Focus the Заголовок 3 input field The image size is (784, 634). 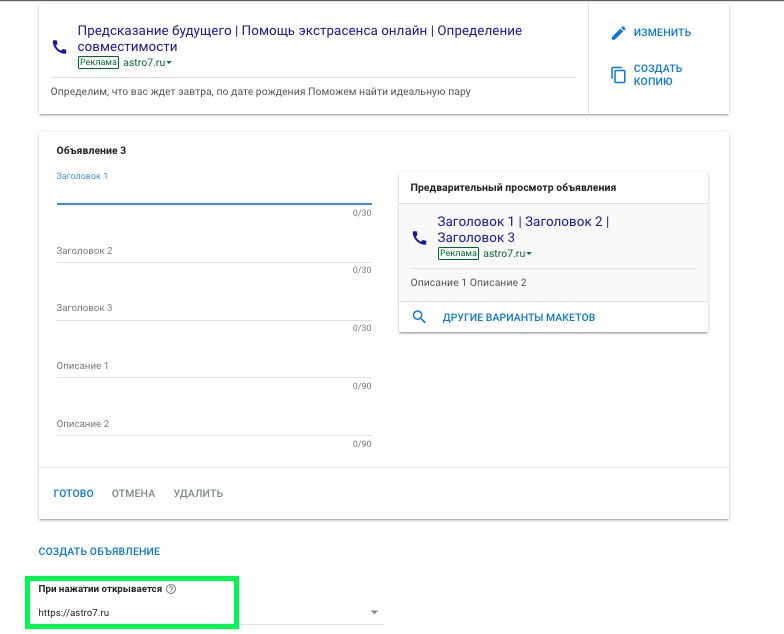tap(214, 308)
